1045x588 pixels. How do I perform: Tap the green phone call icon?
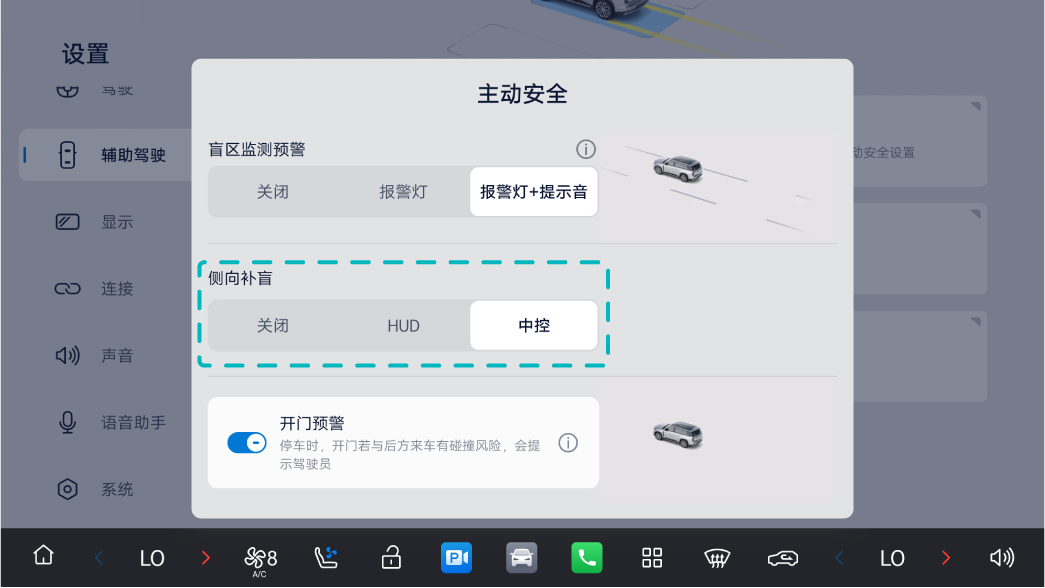[587, 557]
